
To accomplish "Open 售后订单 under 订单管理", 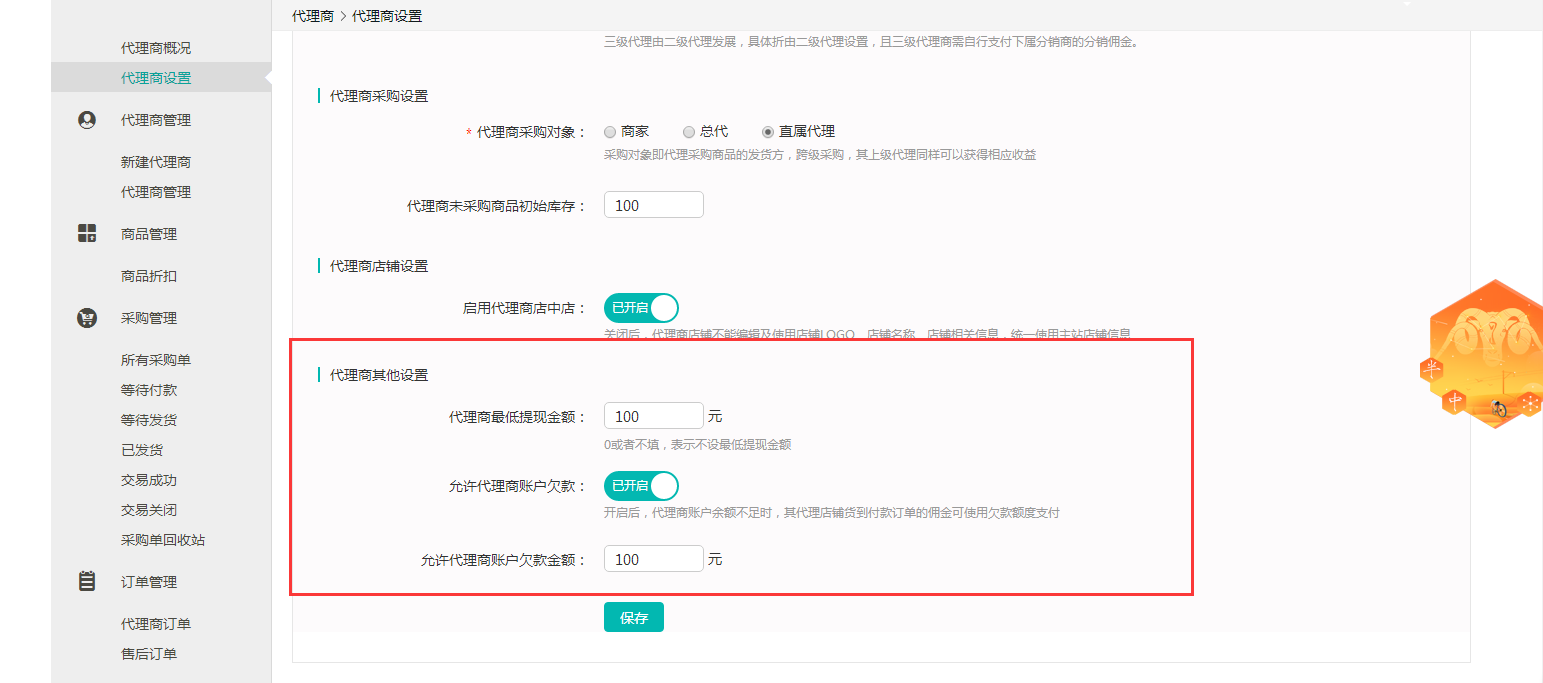I will [x=148, y=654].
